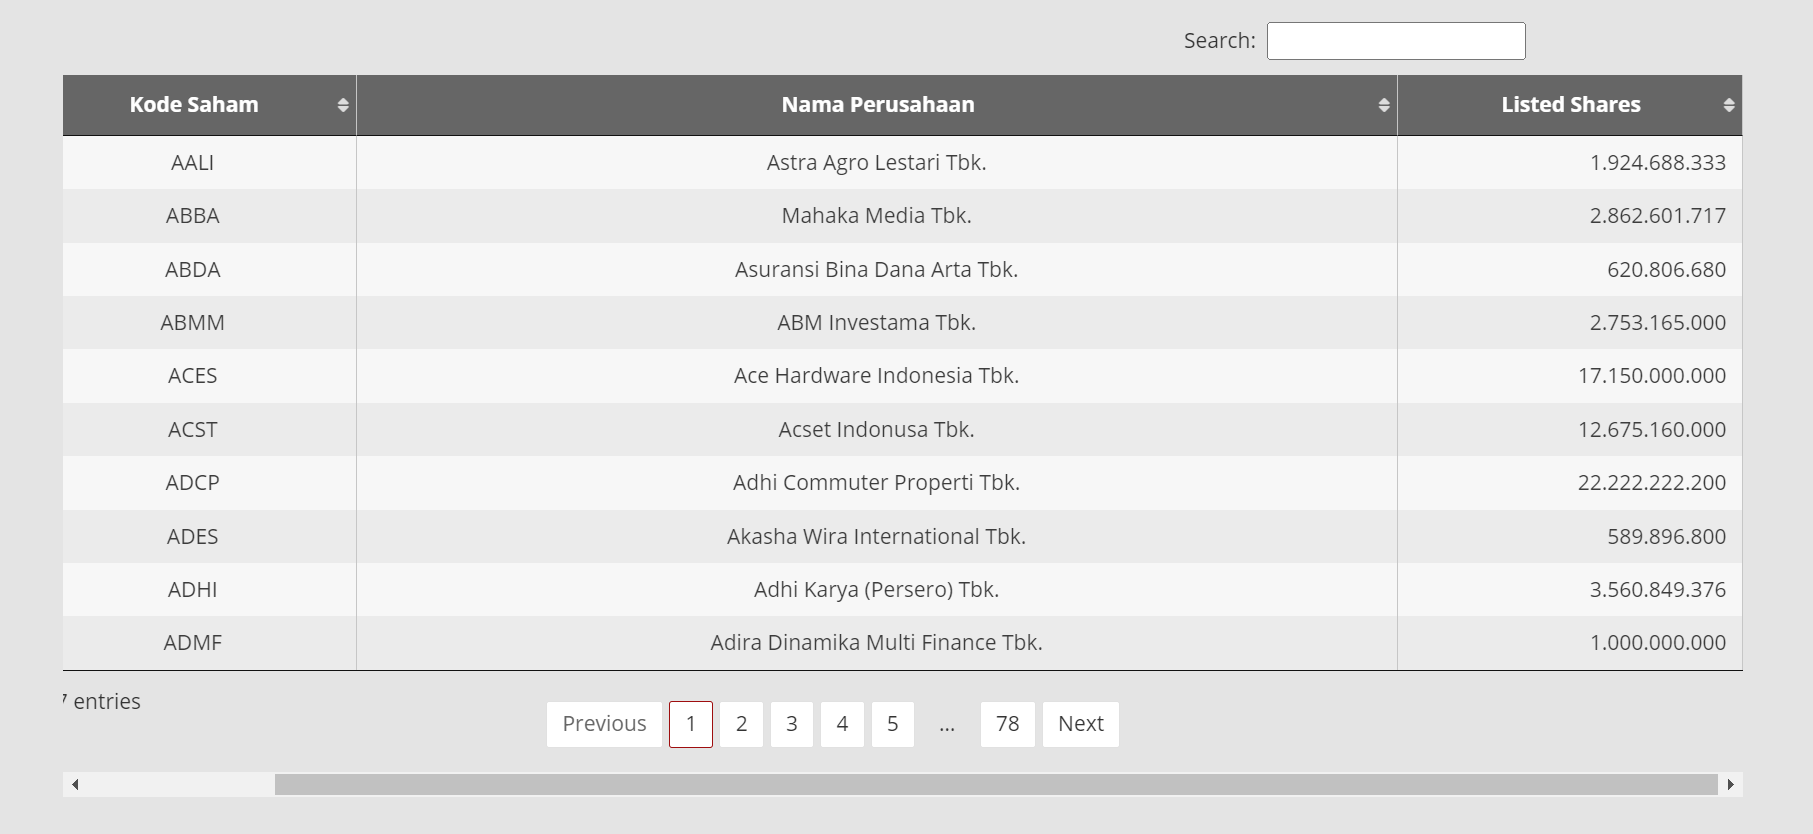
Task: Sort by Kode Saham column sort icon
Action: [x=343, y=105]
